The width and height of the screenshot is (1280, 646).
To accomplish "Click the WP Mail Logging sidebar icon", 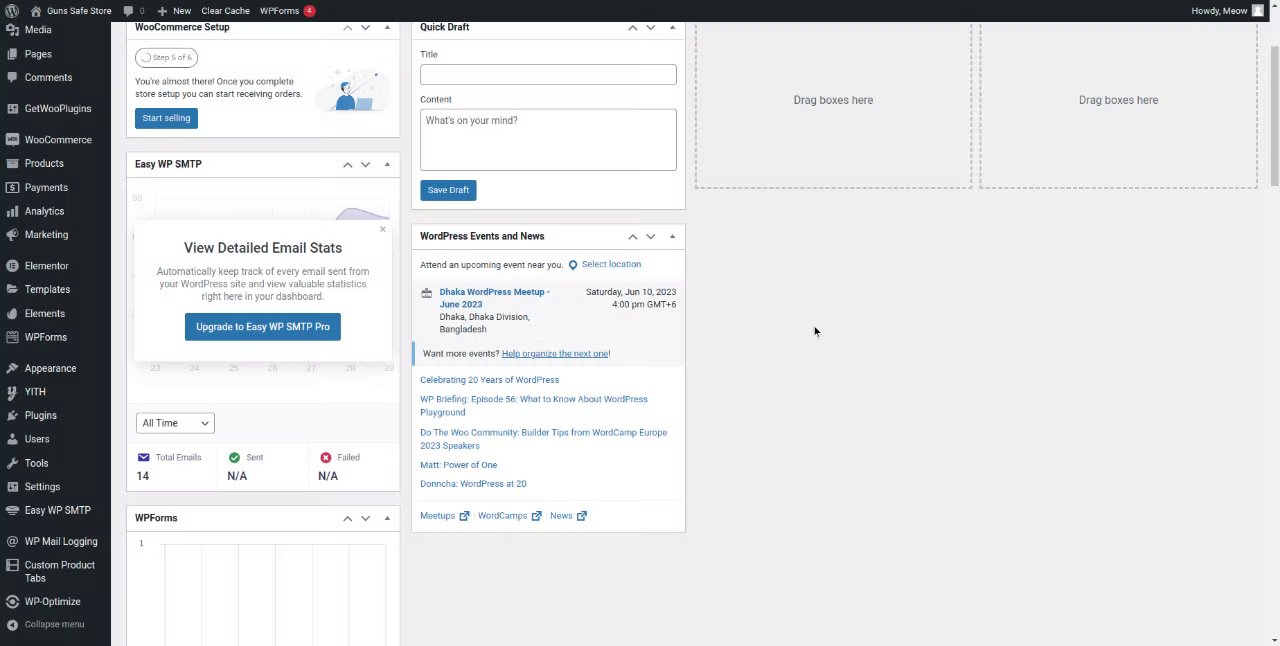I will pos(12,542).
